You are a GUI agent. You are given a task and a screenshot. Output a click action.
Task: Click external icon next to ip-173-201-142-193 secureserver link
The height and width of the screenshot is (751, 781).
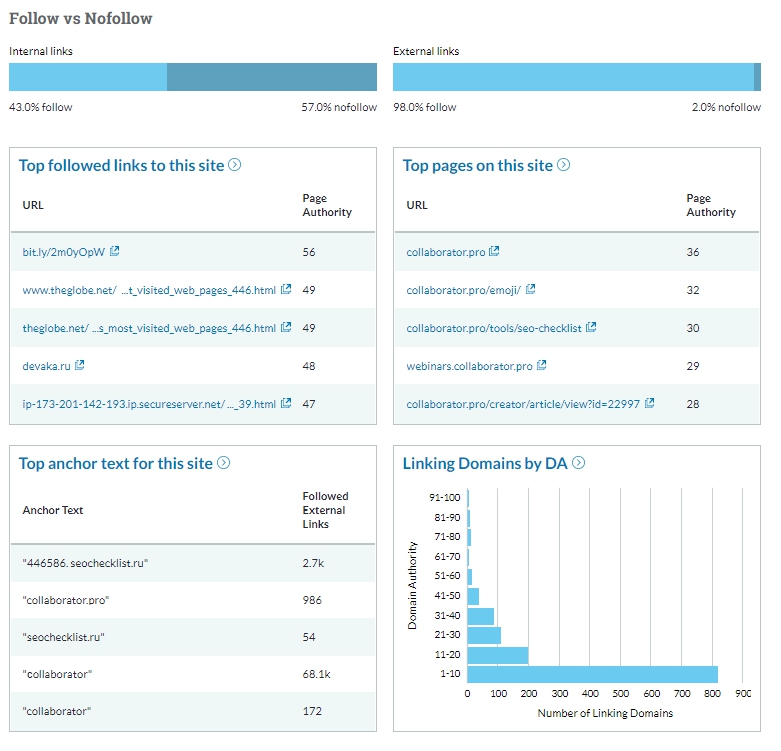[x=286, y=404]
